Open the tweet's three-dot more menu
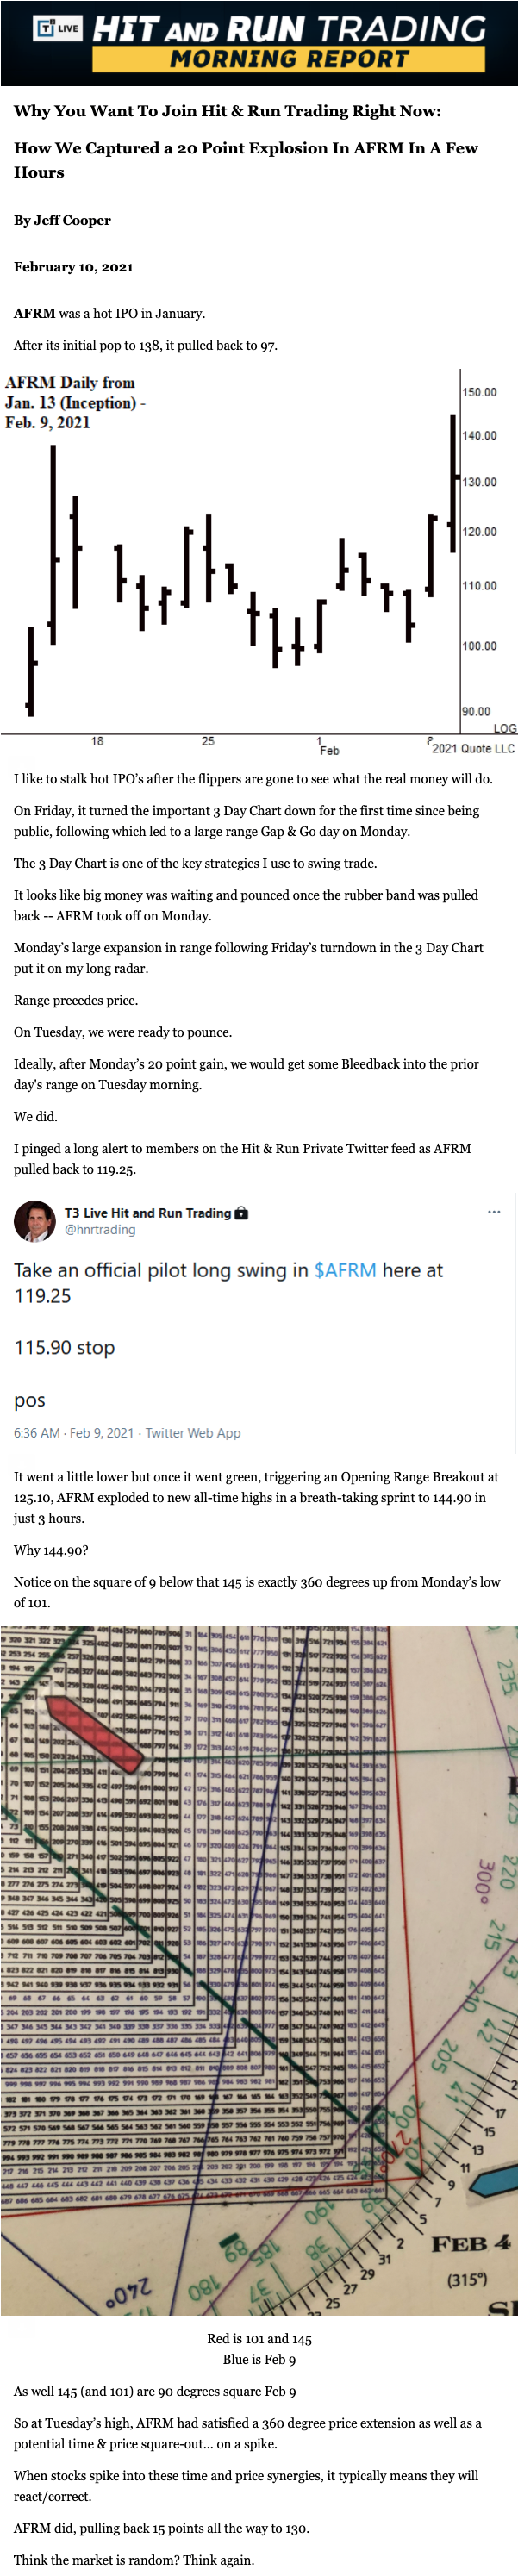518x2576 pixels. (494, 1212)
